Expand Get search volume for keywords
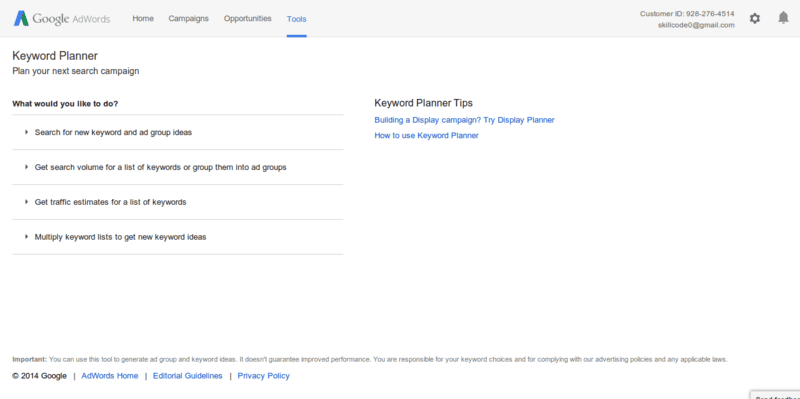Screen dimensions: 800x399 pyautogui.click(x=178, y=167)
